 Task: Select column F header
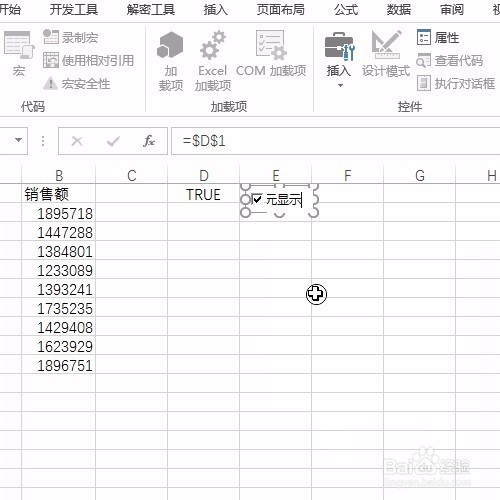[x=348, y=175]
